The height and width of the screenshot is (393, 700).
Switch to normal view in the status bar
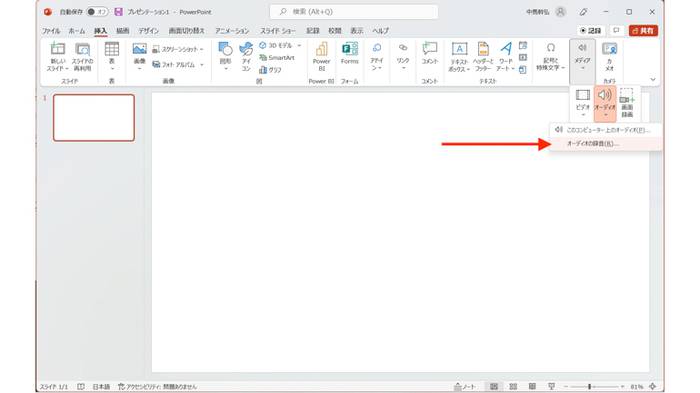click(x=494, y=386)
